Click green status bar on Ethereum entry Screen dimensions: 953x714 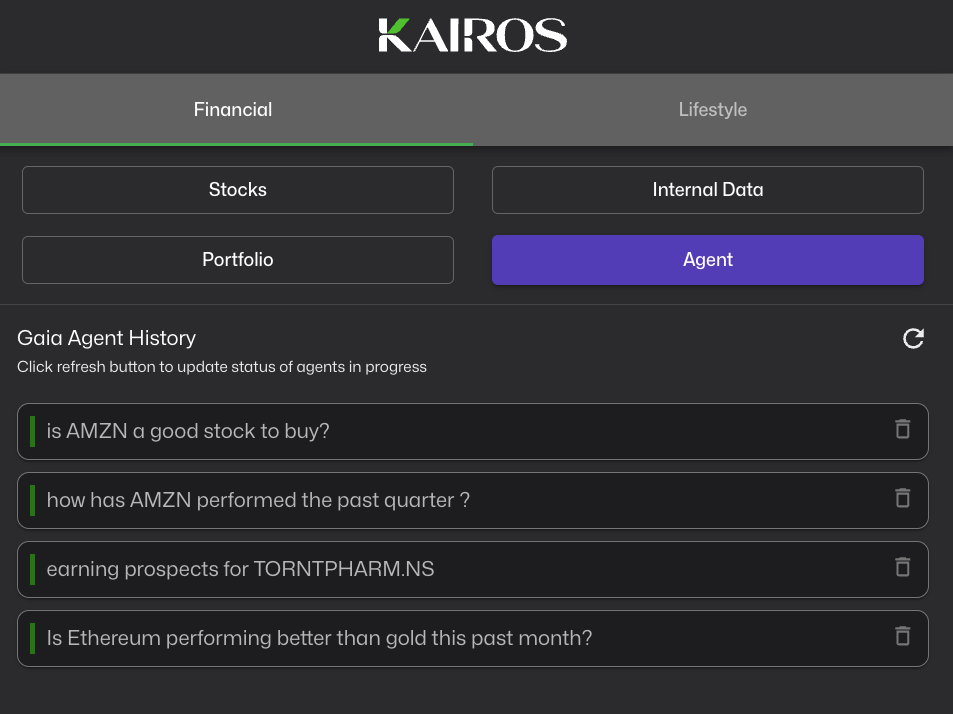(32, 638)
